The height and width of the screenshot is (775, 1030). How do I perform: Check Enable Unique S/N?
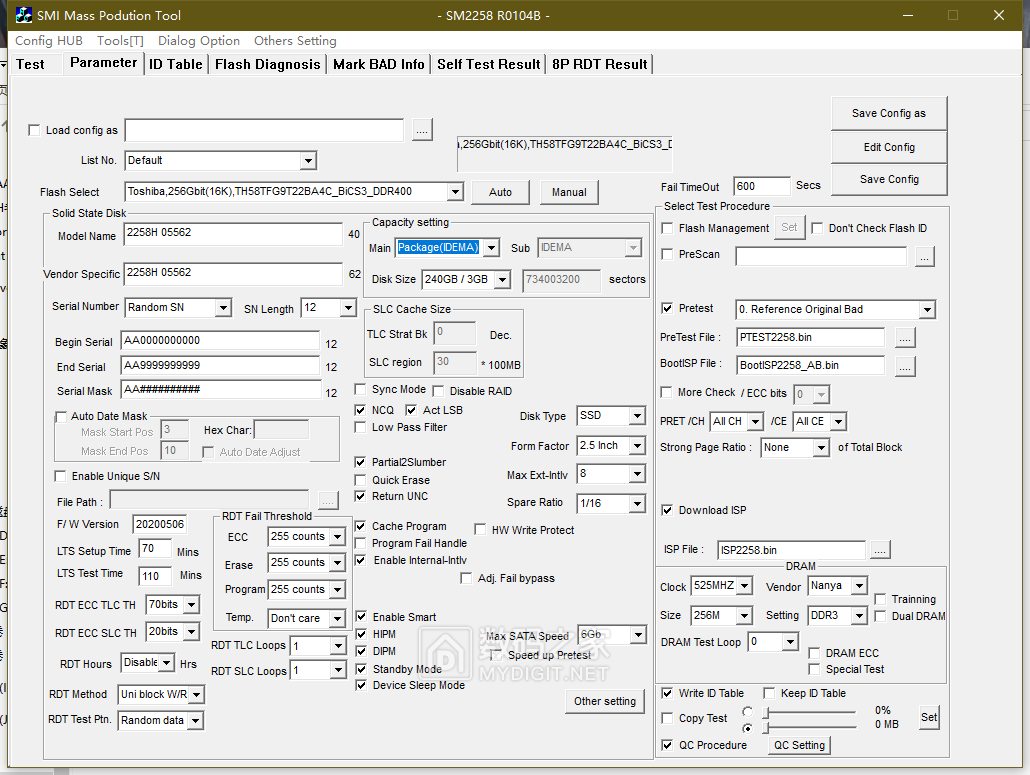(x=60, y=476)
